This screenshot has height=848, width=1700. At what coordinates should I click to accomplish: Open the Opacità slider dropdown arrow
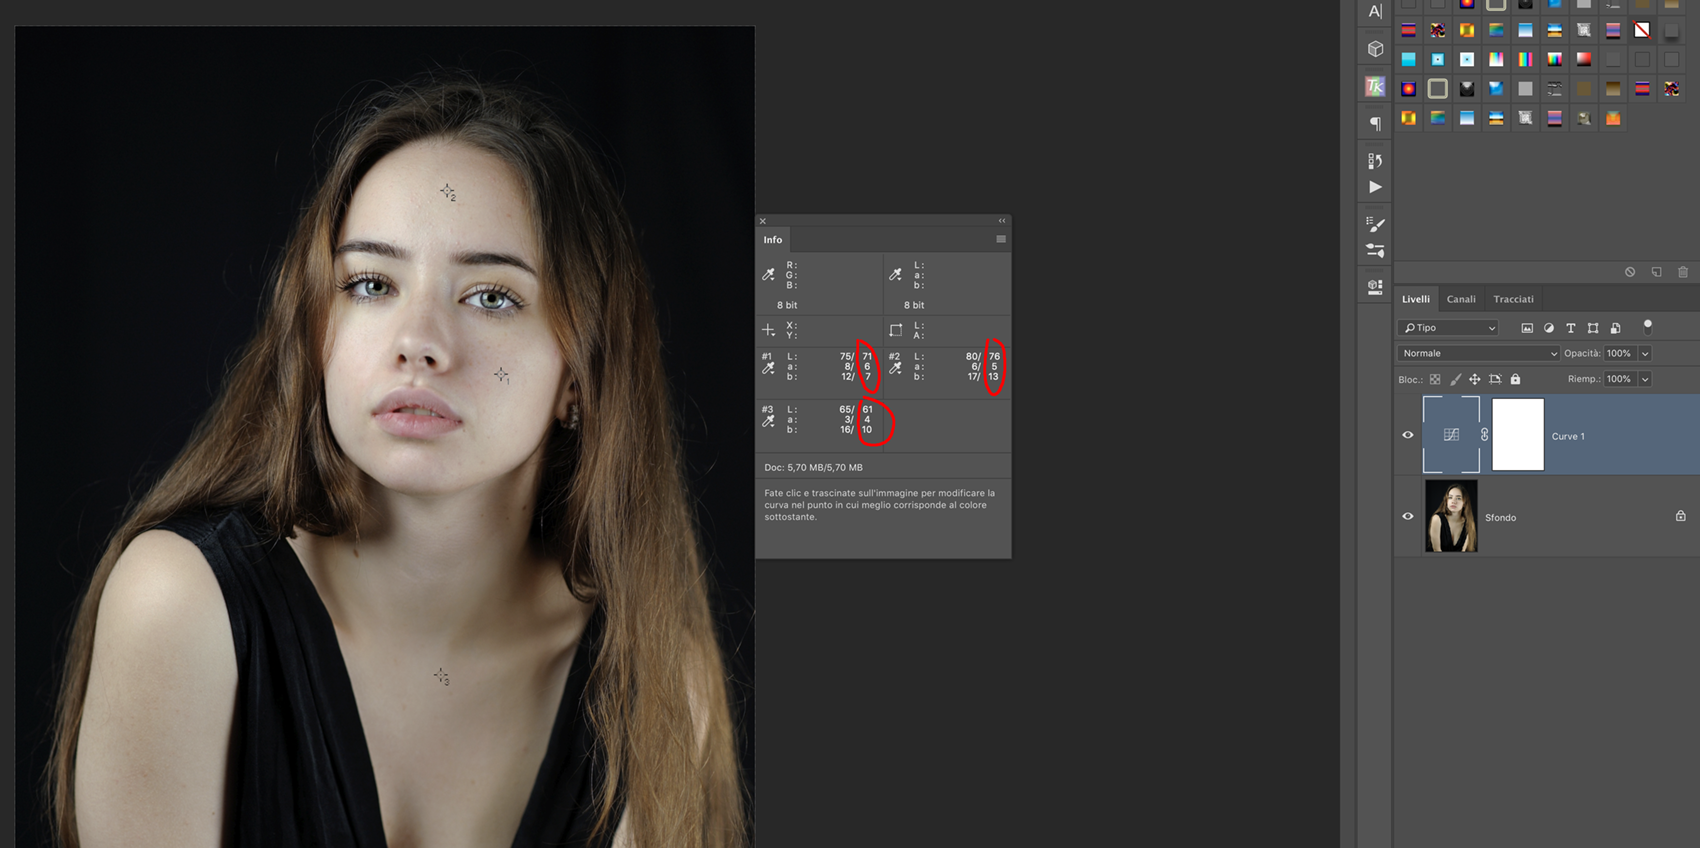click(x=1645, y=353)
